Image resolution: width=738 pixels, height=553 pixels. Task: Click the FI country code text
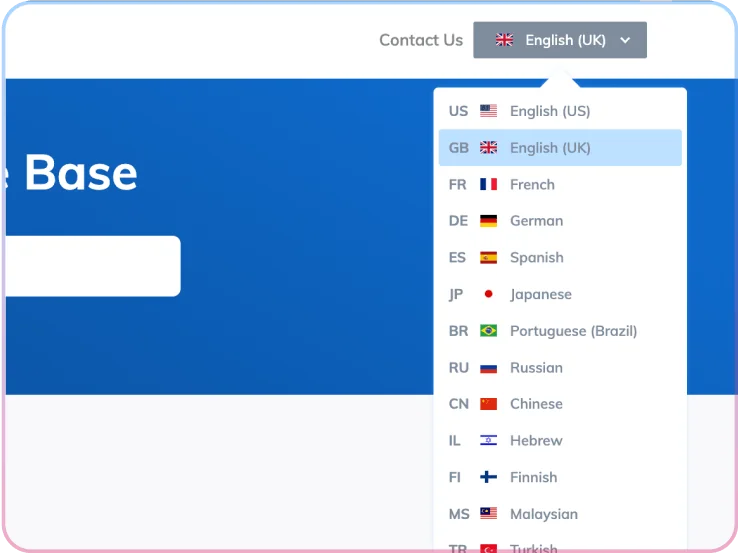(x=454, y=477)
